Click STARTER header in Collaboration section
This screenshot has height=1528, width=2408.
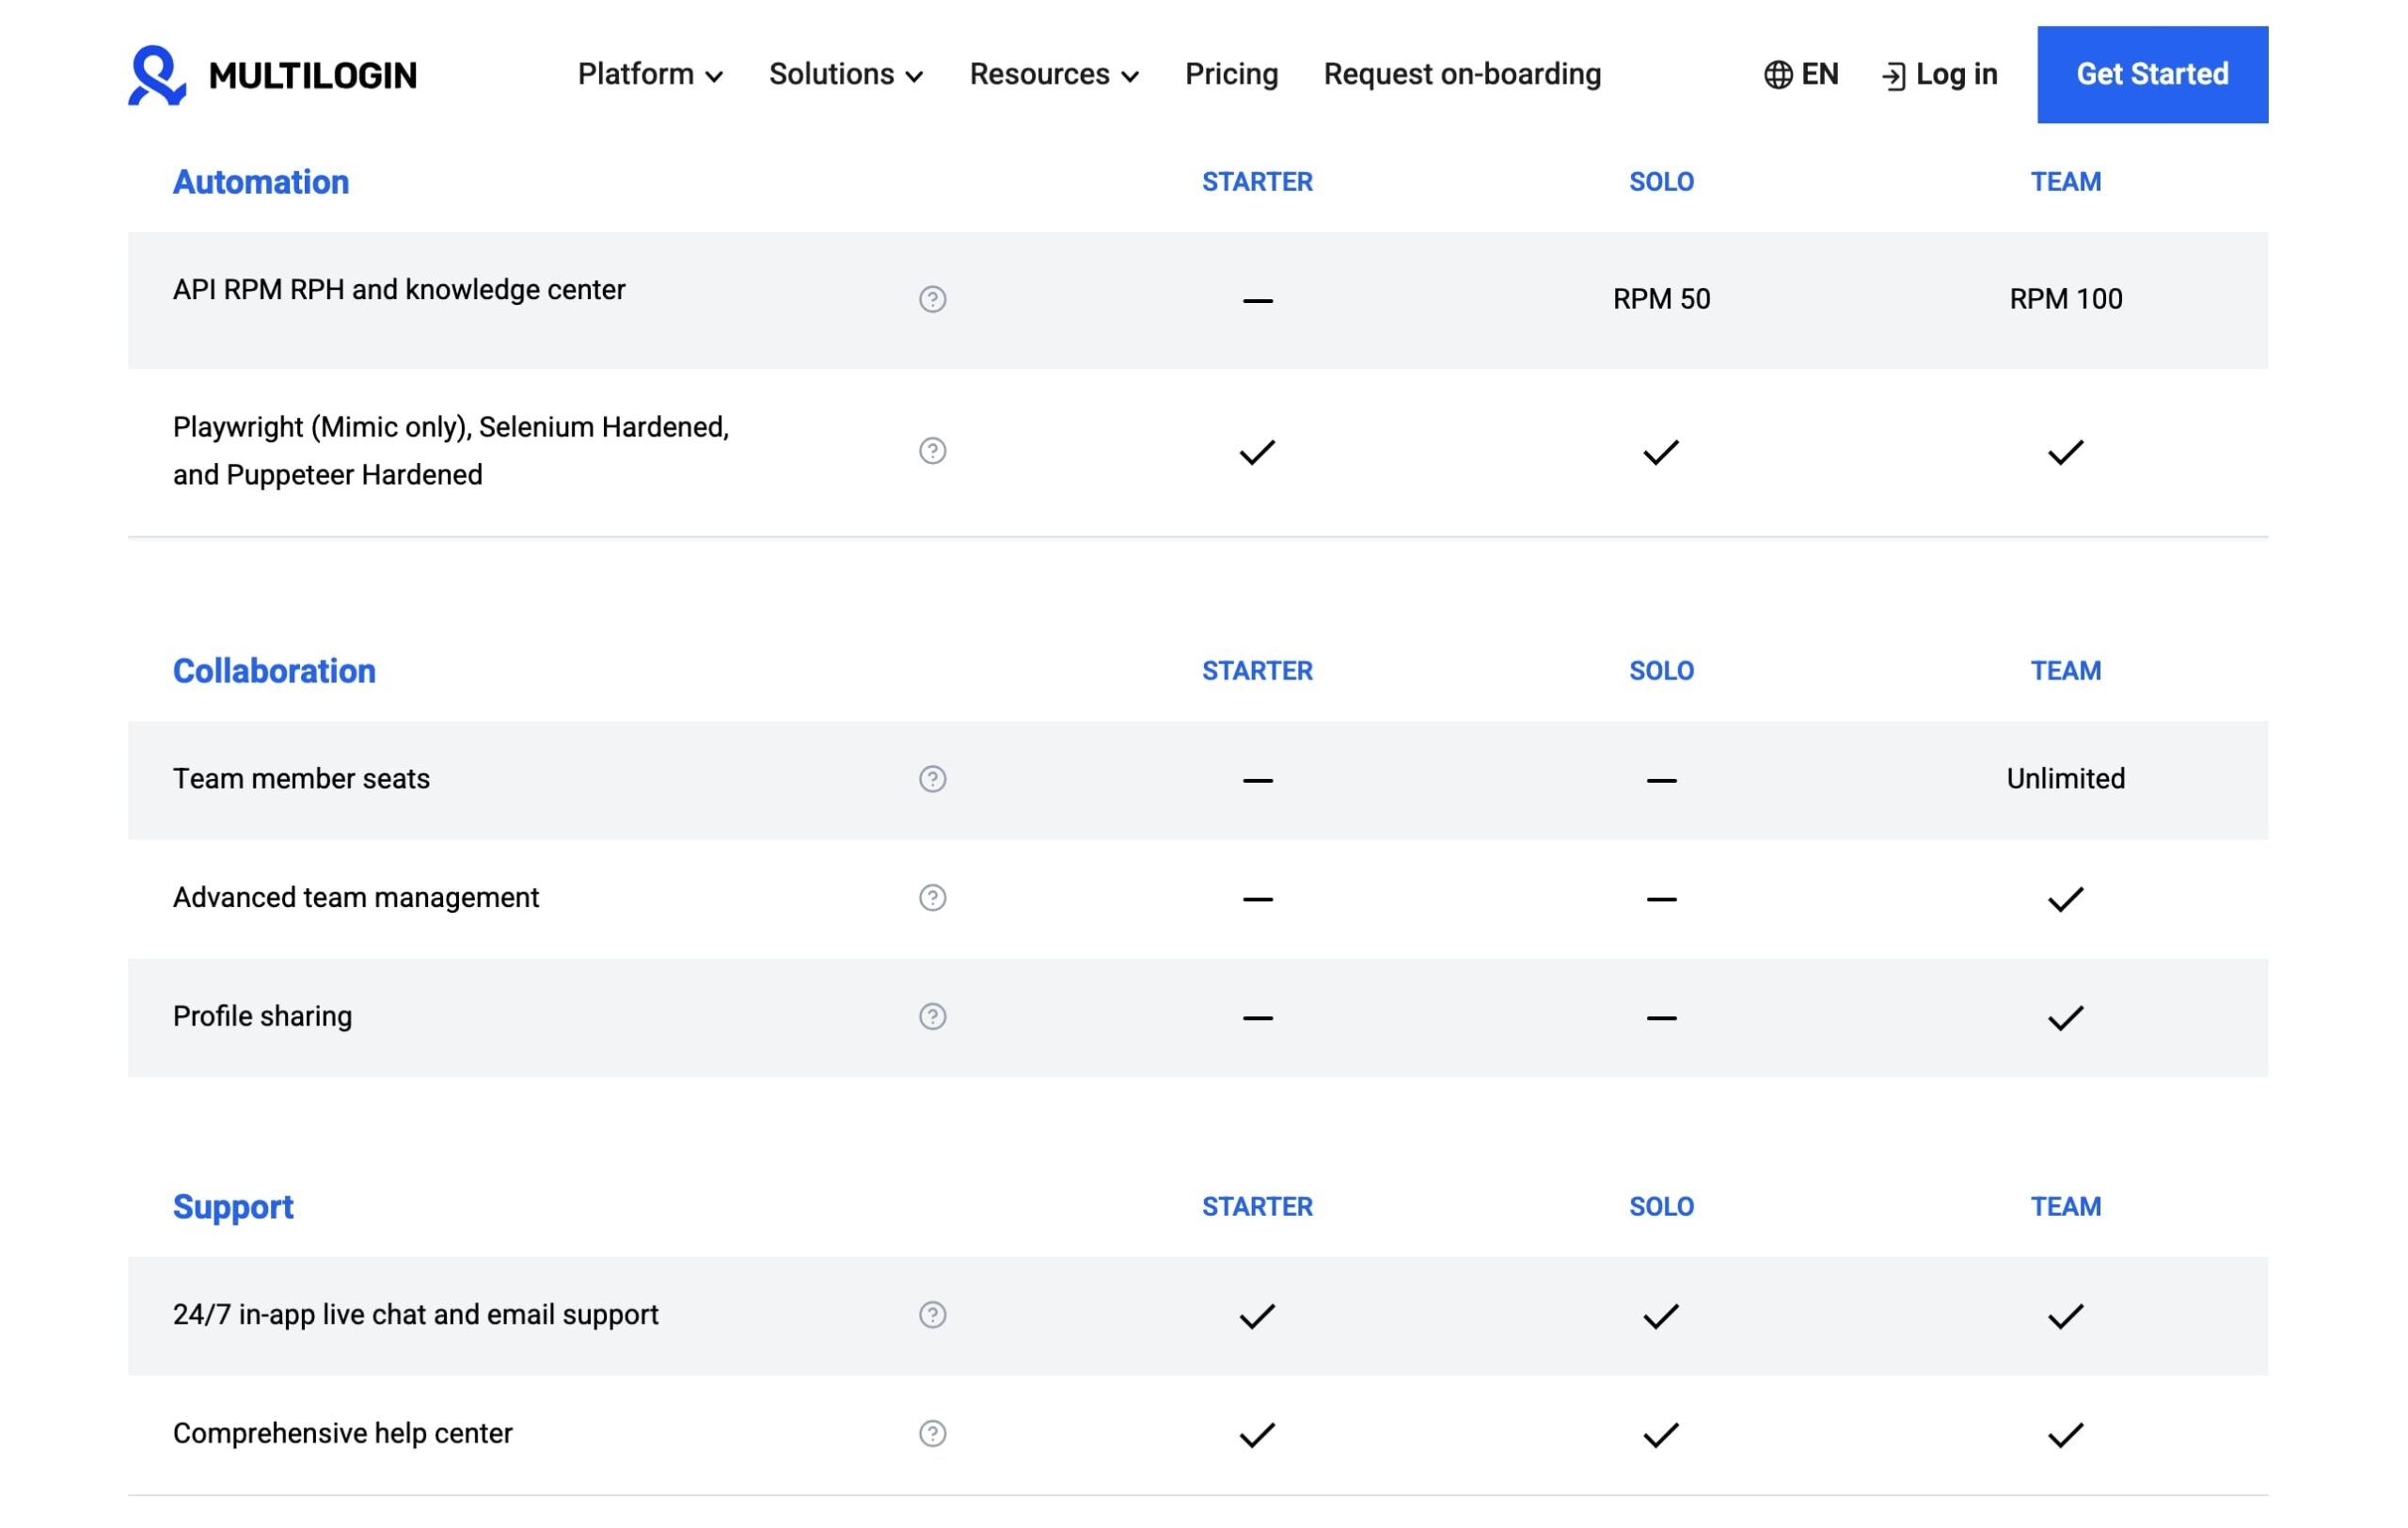pos(1257,671)
